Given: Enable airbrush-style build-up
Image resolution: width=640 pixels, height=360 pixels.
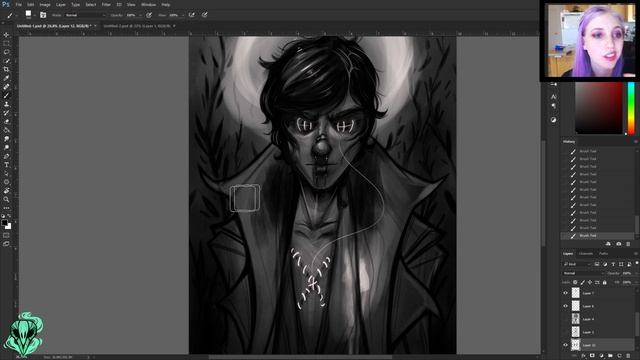Looking at the screenshot, I should (191, 15).
